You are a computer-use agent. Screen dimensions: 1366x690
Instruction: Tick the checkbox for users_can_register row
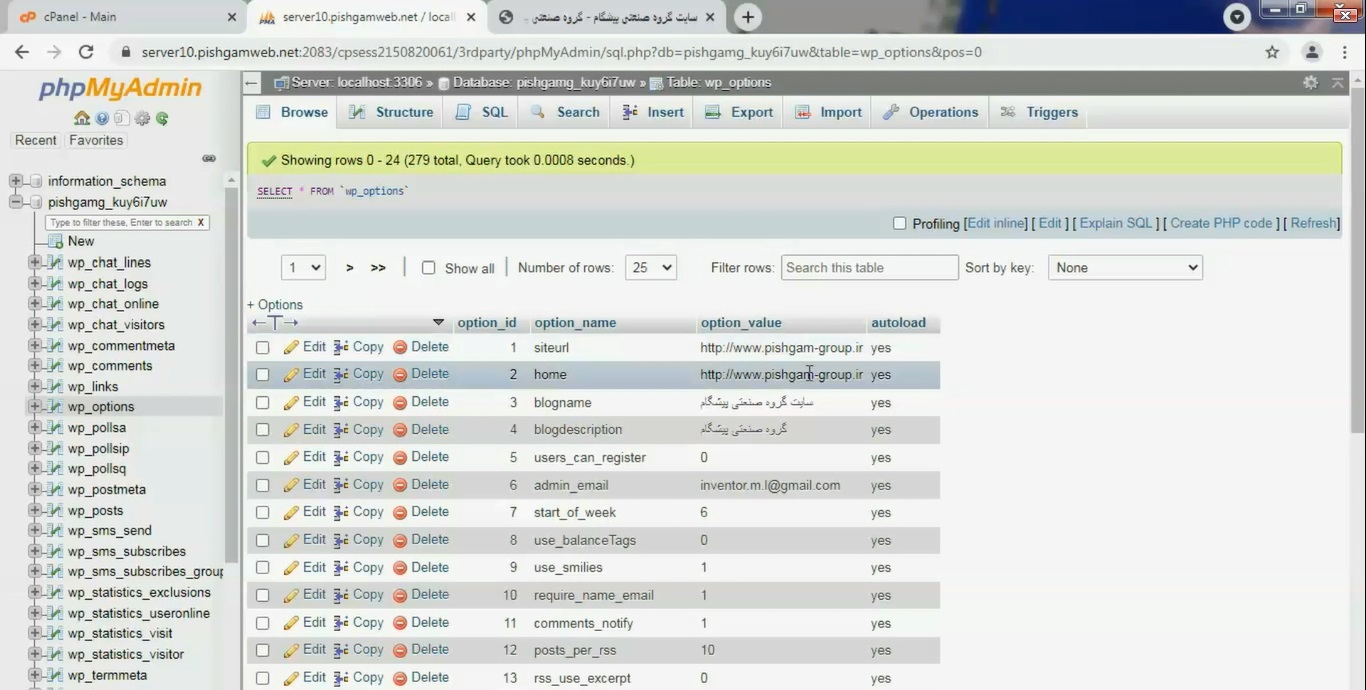[262, 458]
